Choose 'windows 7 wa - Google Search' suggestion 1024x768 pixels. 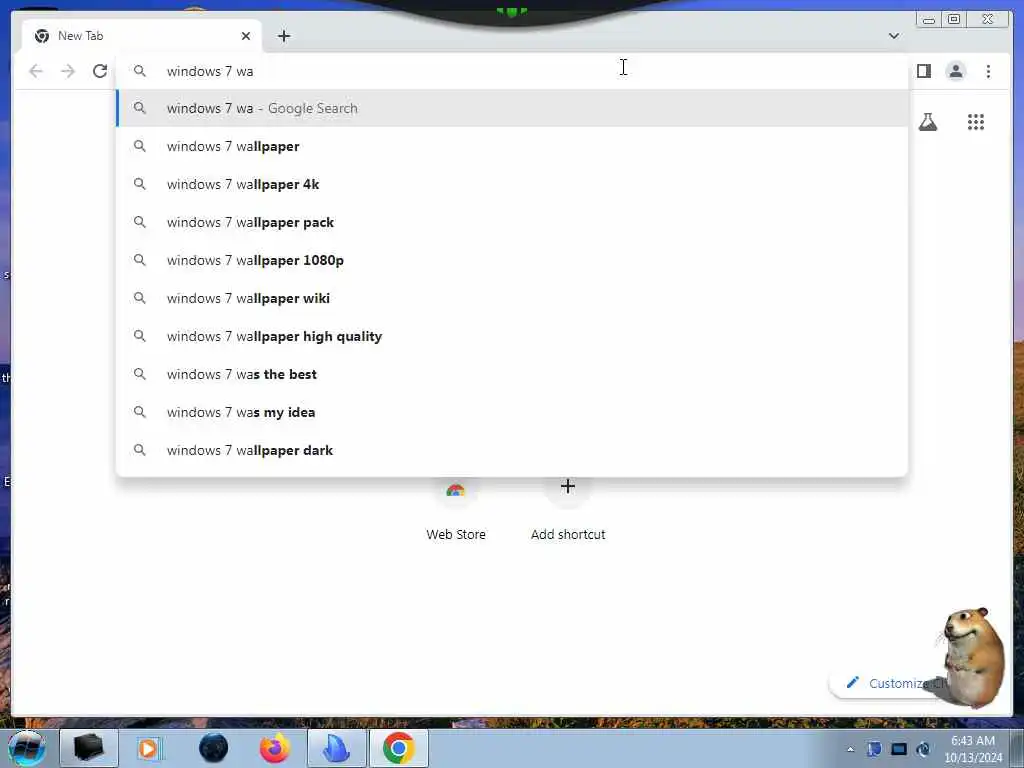click(x=511, y=108)
